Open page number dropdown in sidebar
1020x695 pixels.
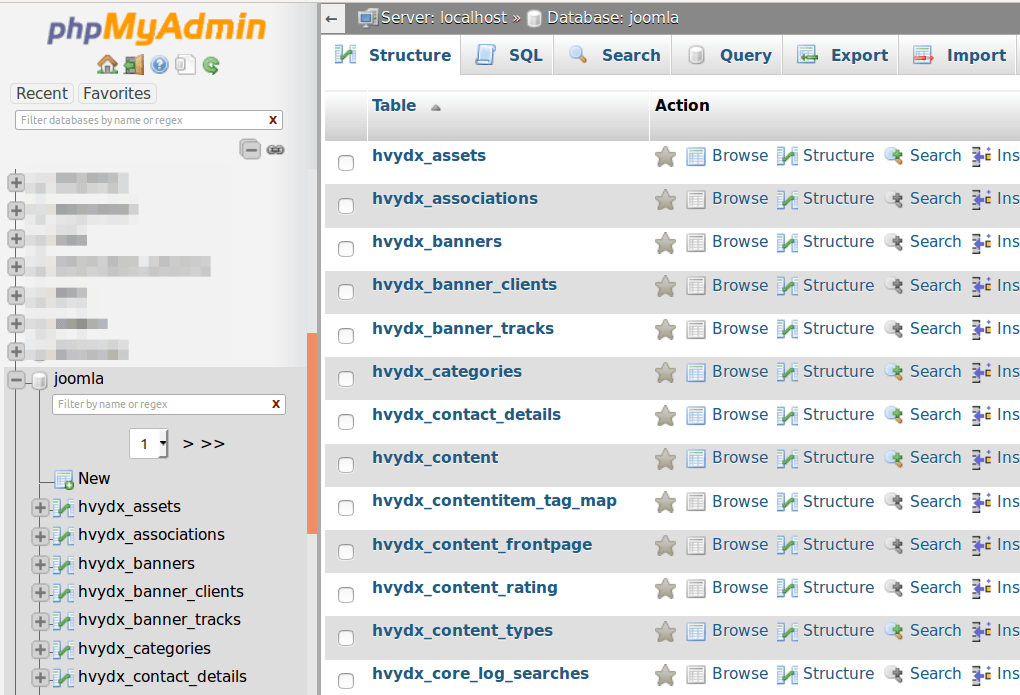click(149, 444)
